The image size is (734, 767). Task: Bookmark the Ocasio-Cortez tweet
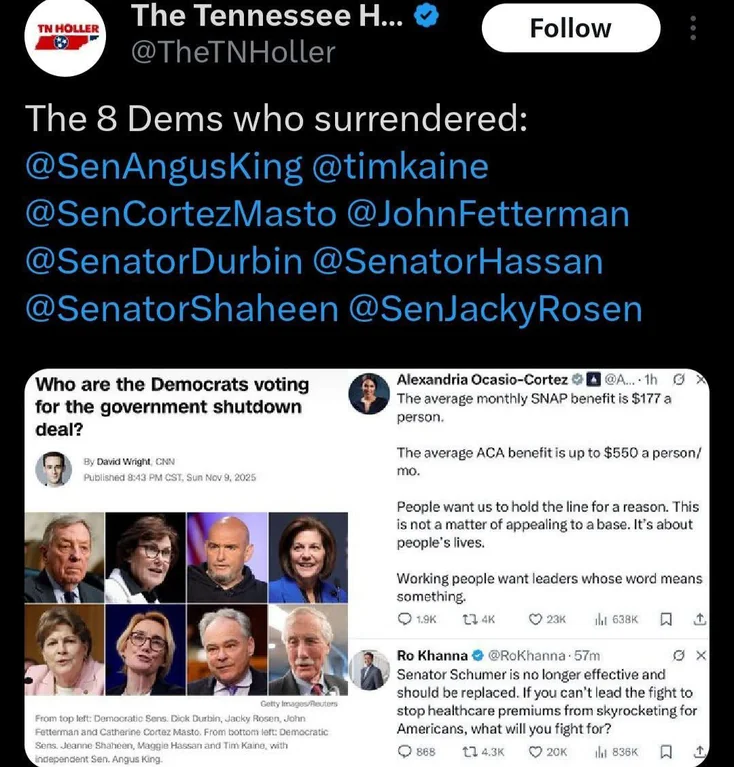(x=665, y=620)
